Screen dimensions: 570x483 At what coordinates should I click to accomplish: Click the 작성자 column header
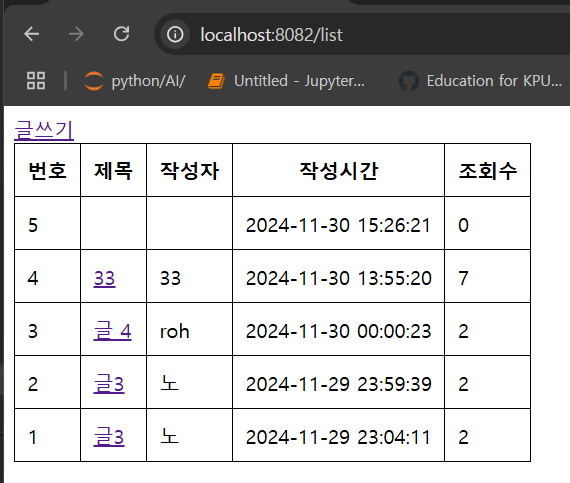pos(189,170)
